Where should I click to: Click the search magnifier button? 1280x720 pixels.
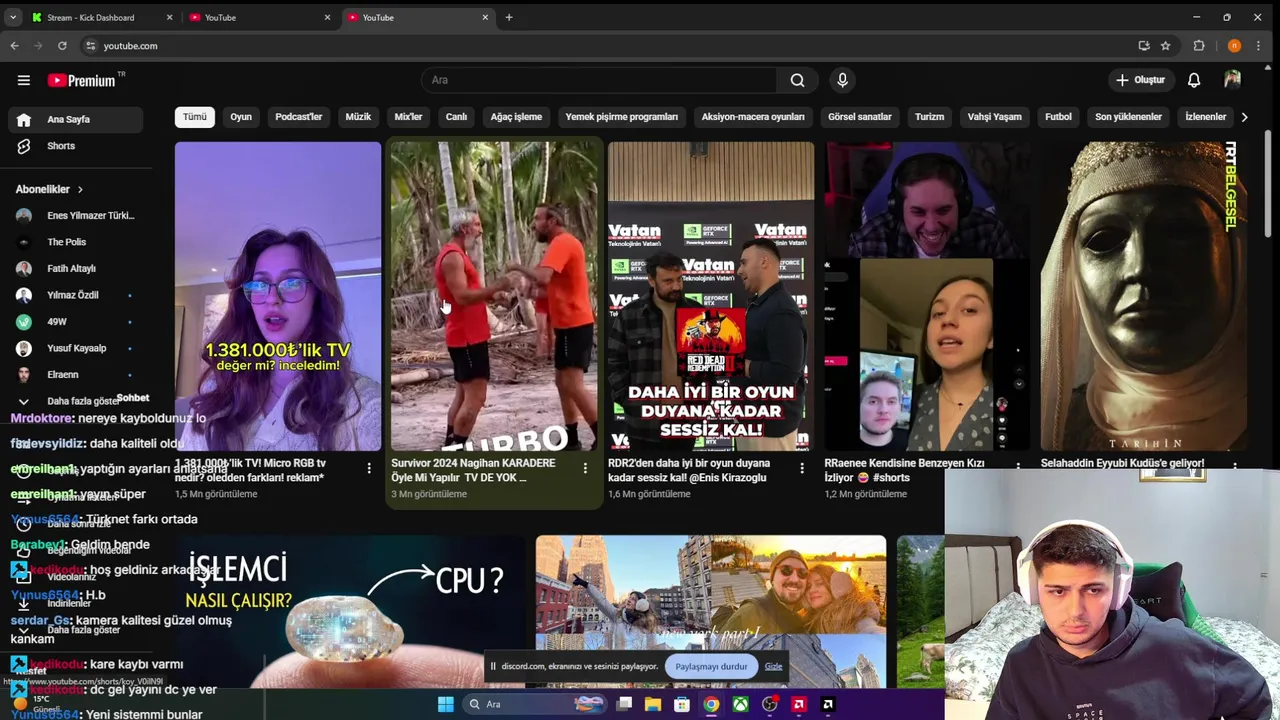pyautogui.click(x=797, y=80)
